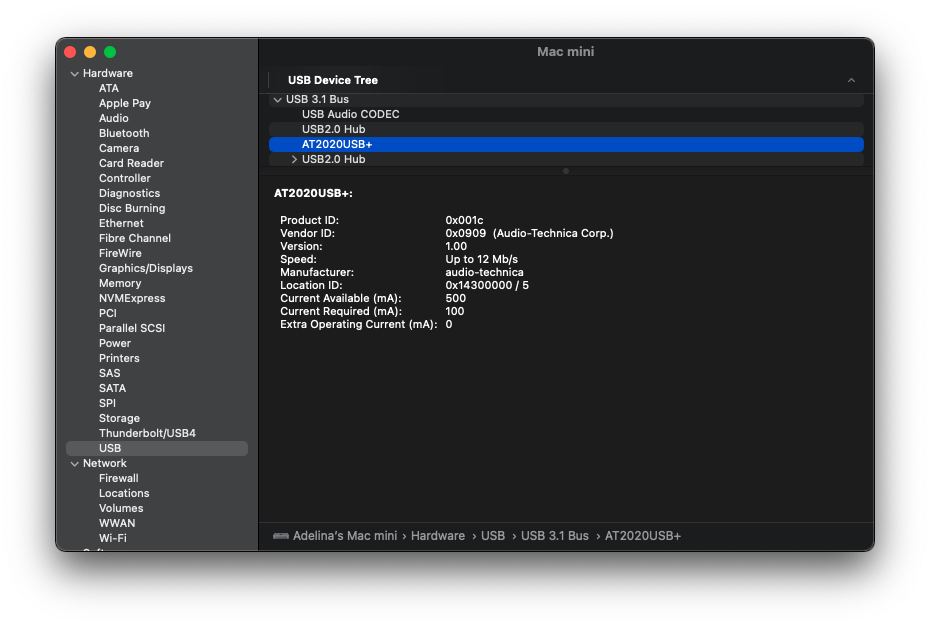Click Hardware in the path bar
This screenshot has width=930, height=625.
(437, 537)
